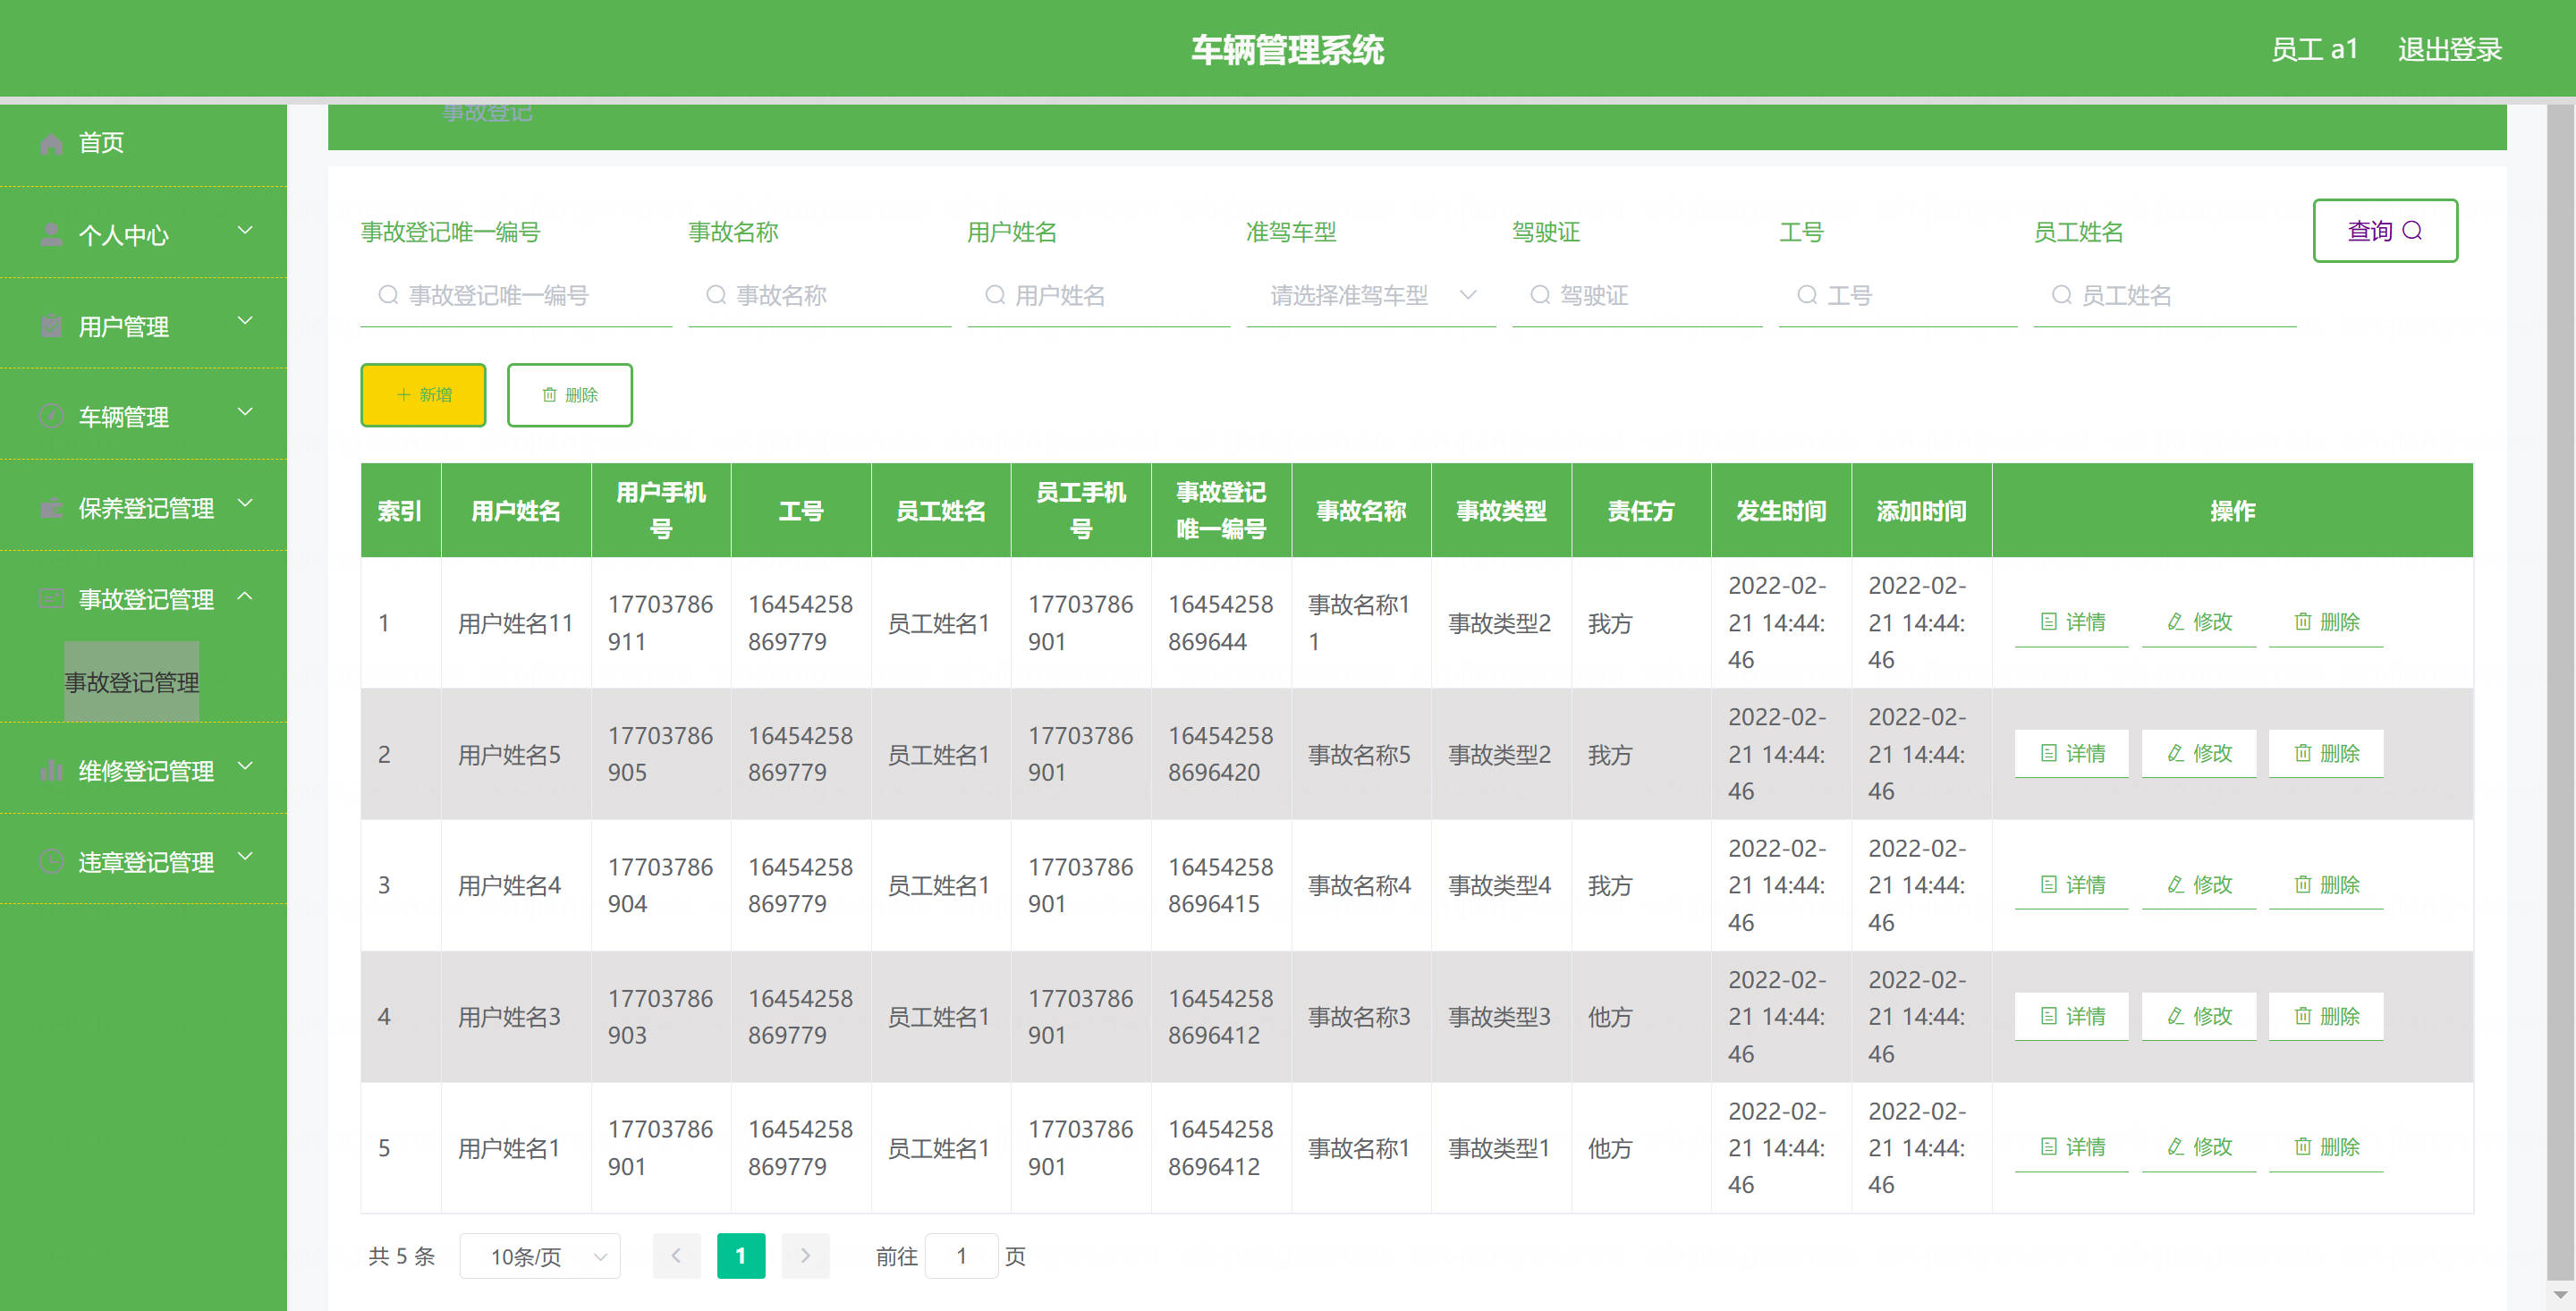Click the edit pencil icon in row 3

coord(2175,885)
